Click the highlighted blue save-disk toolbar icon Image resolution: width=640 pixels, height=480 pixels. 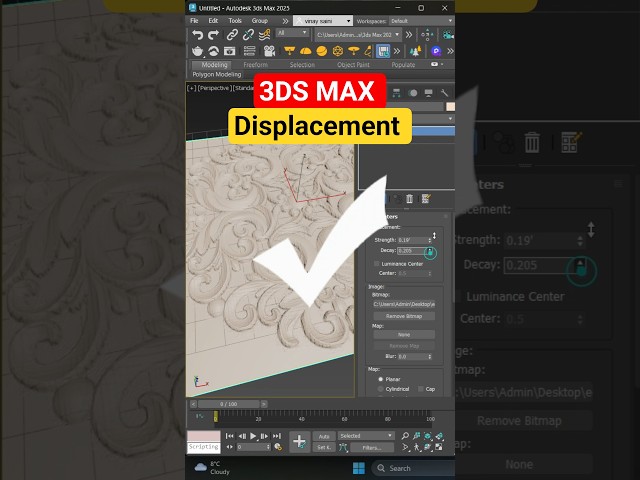(x=383, y=51)
